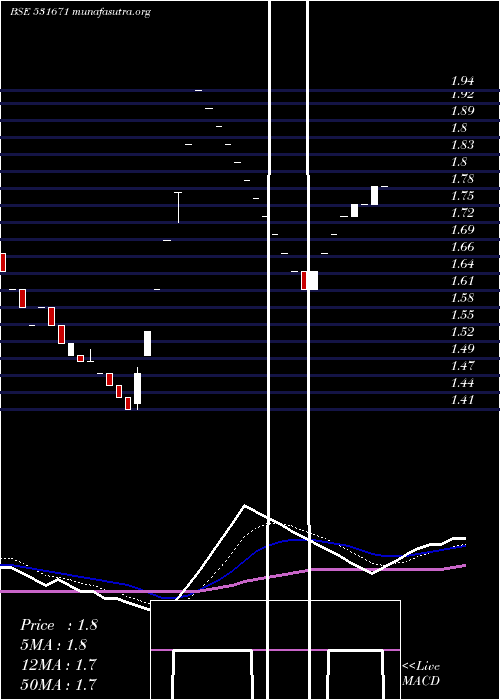Select the 1.66 price axis label
The width and height of the screenshot is (500, 700).
click(462, 247)
